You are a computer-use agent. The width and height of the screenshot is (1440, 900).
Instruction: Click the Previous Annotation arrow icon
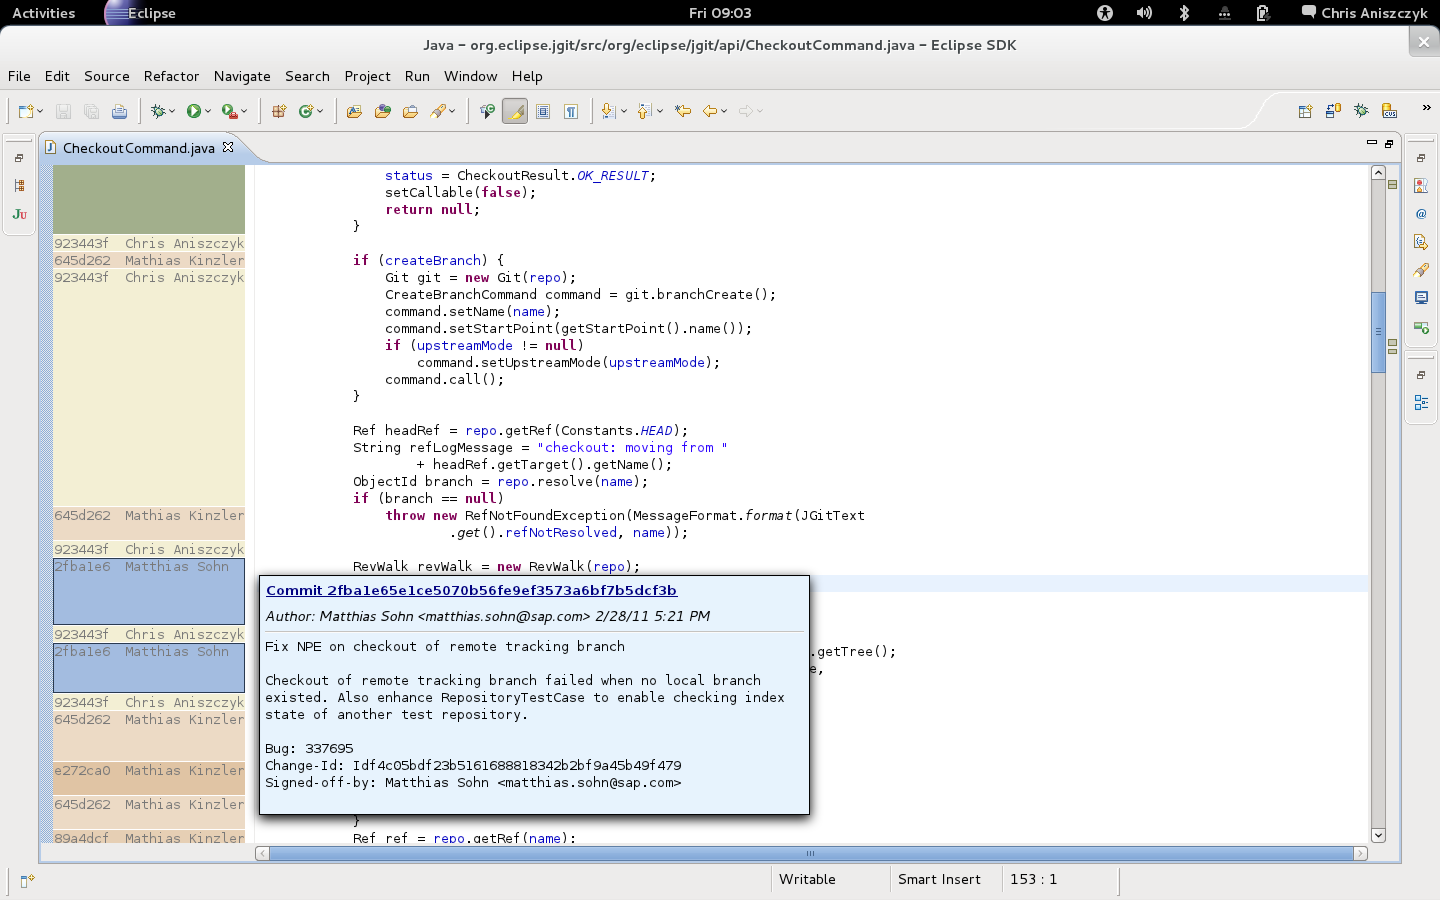645,111
